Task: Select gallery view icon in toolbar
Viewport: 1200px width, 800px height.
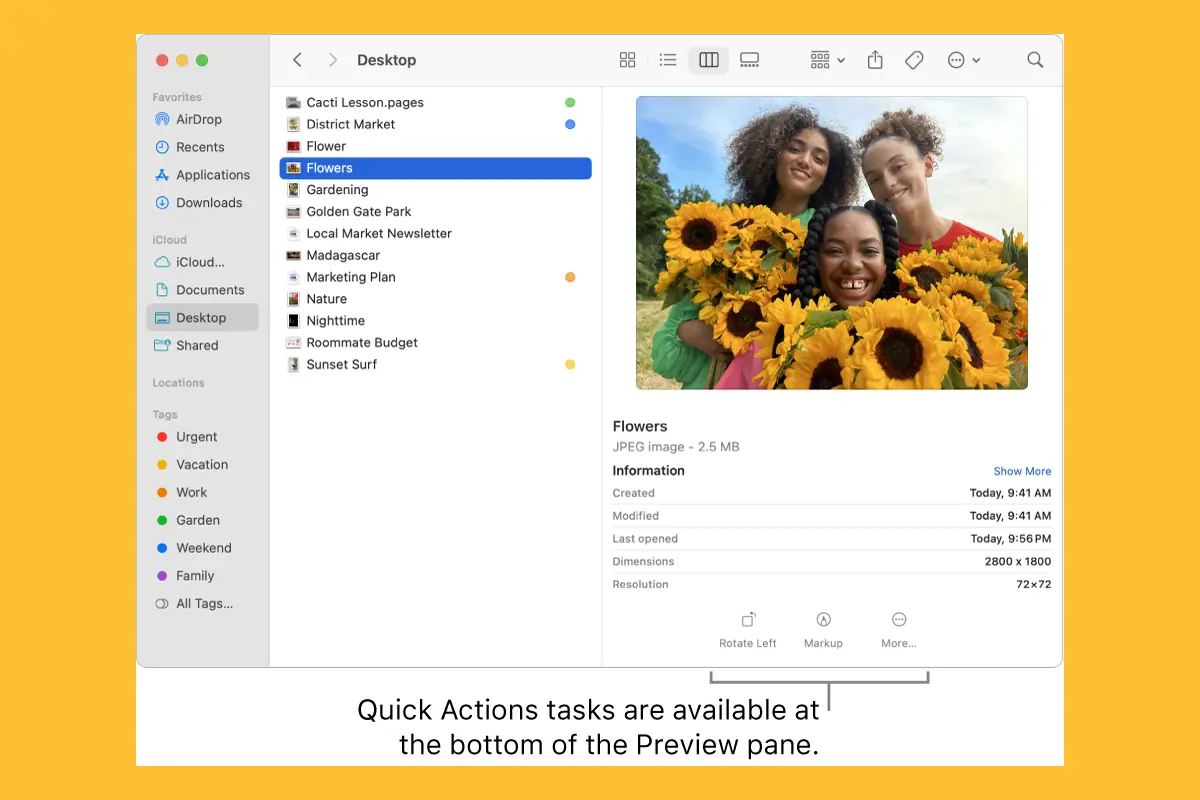Action: click(x=749, y=60)
